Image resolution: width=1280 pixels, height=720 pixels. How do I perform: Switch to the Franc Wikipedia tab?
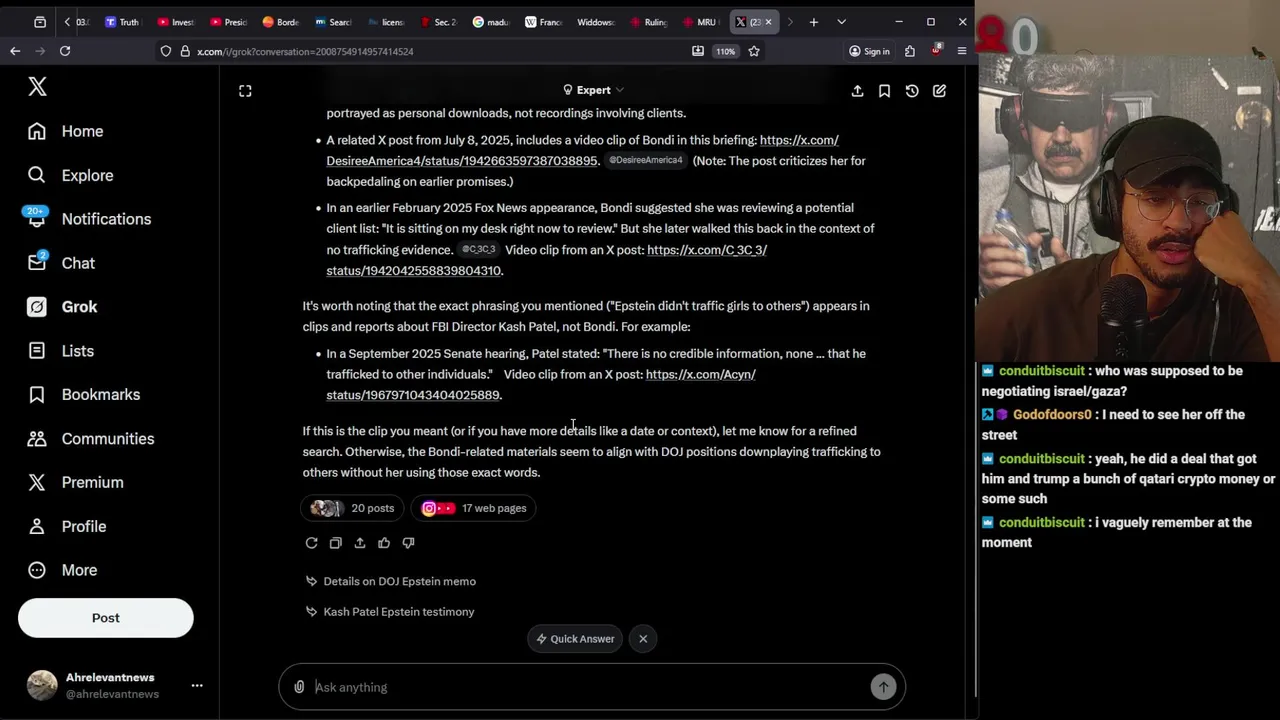543,22
